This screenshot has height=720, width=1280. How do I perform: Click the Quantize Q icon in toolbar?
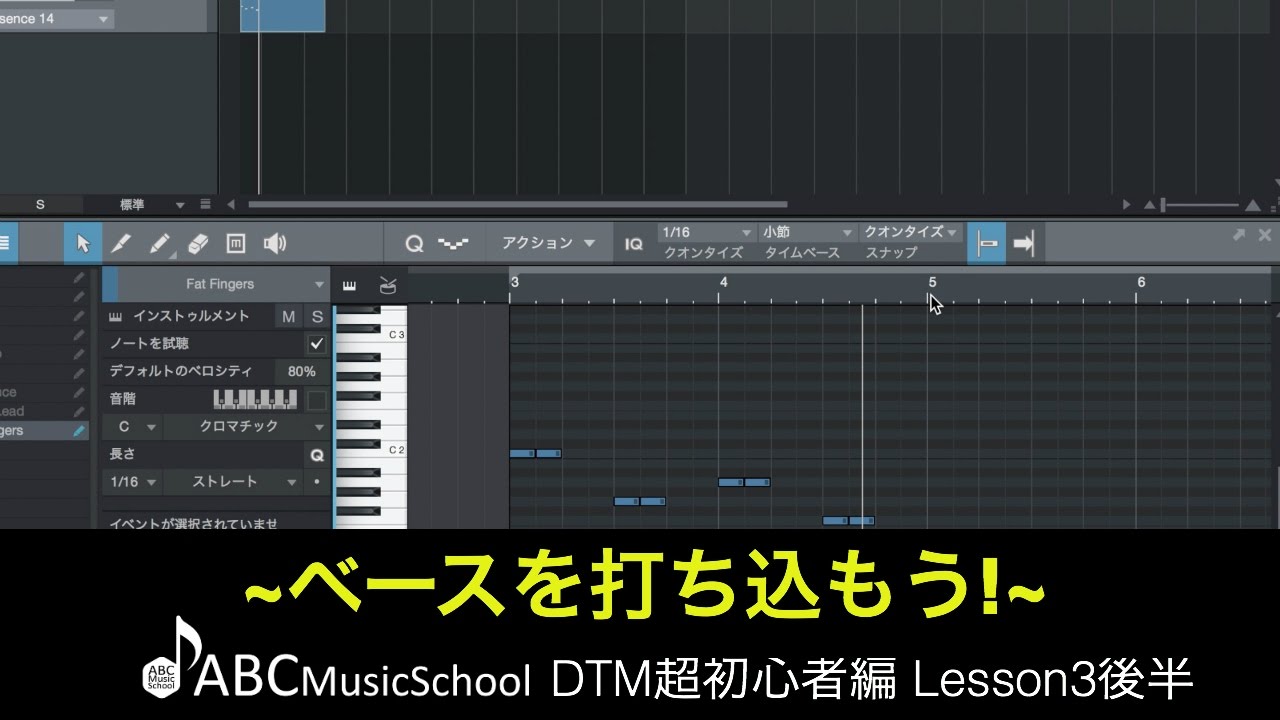[414, 243]
